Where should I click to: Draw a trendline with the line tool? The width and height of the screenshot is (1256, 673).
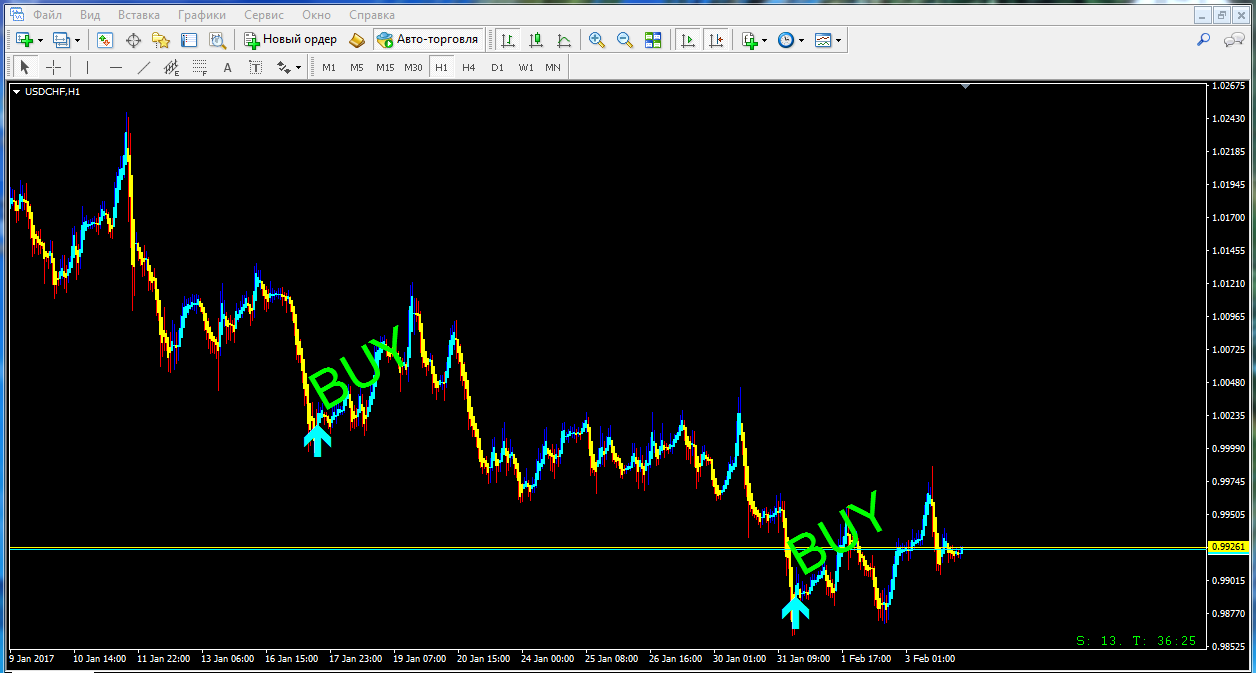tap(144, 67)
